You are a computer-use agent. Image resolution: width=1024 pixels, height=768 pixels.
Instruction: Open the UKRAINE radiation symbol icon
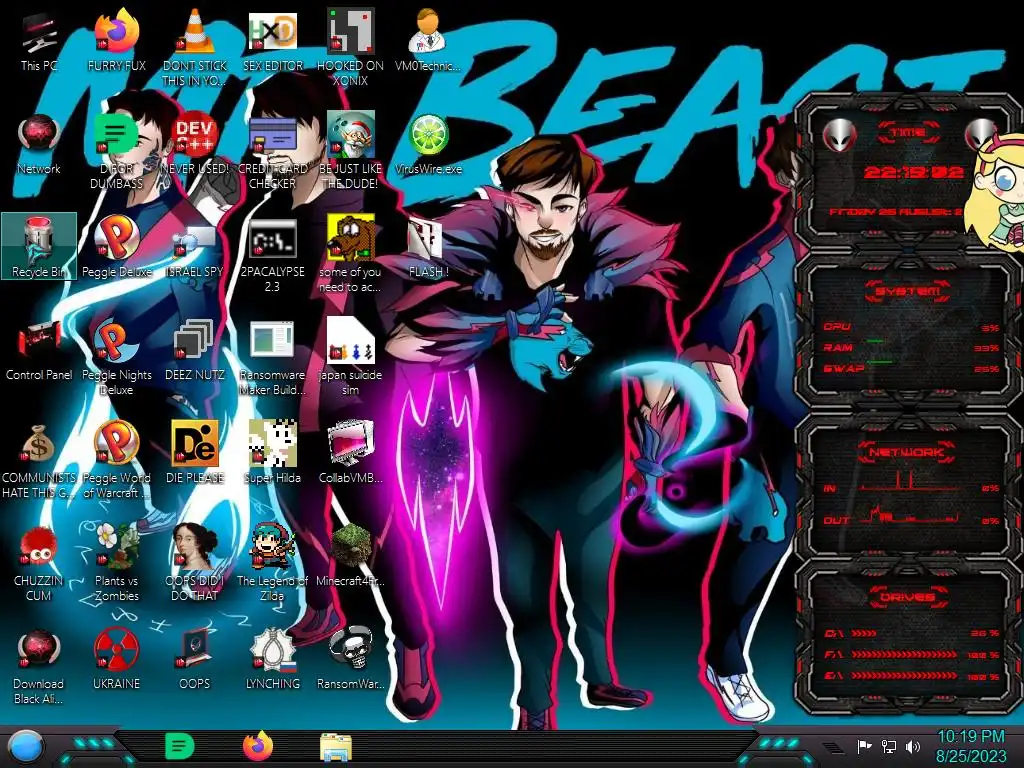pos(116,660)
